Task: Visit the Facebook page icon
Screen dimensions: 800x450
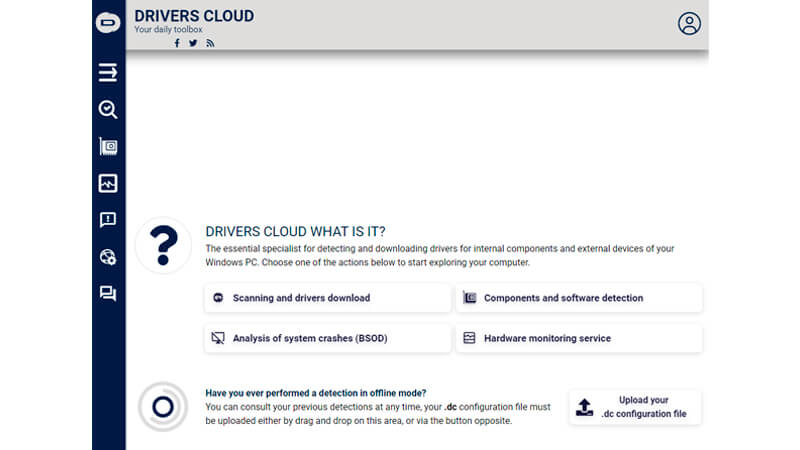Action: [177, 43]
